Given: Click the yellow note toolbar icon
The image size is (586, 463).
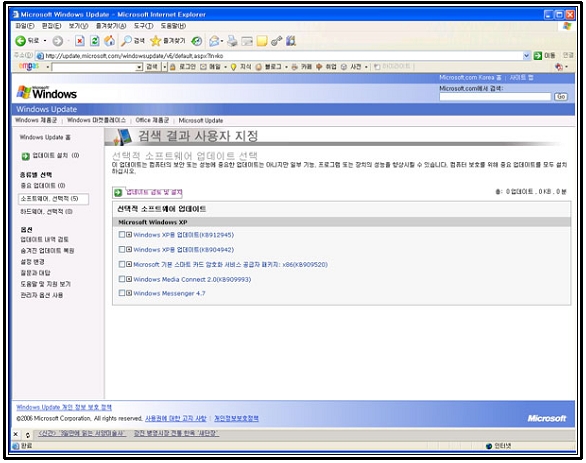Looking at the screenshot, I should coord(262,41).
